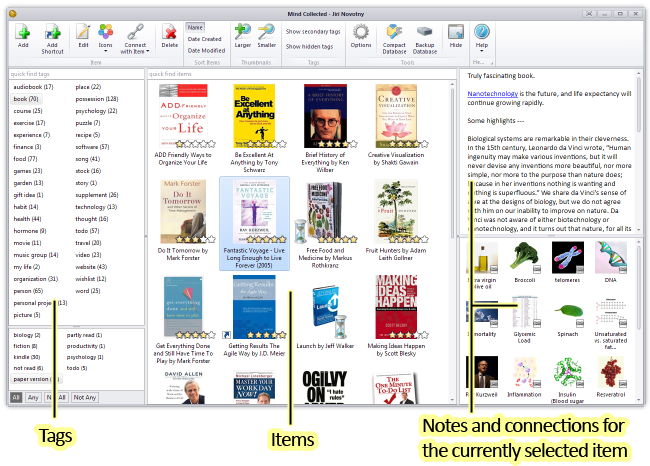Click the Edit pencil icon
Image resolution: width=650 pixels, height=466 pixels.
(x=83, y=32)
